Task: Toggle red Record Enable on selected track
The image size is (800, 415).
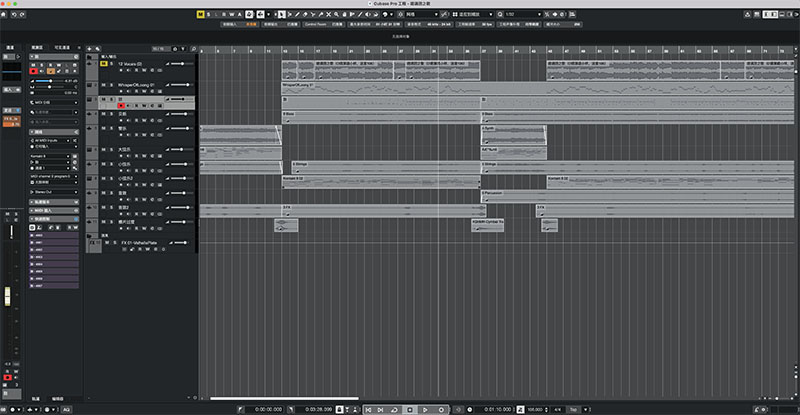Action: 121,106
